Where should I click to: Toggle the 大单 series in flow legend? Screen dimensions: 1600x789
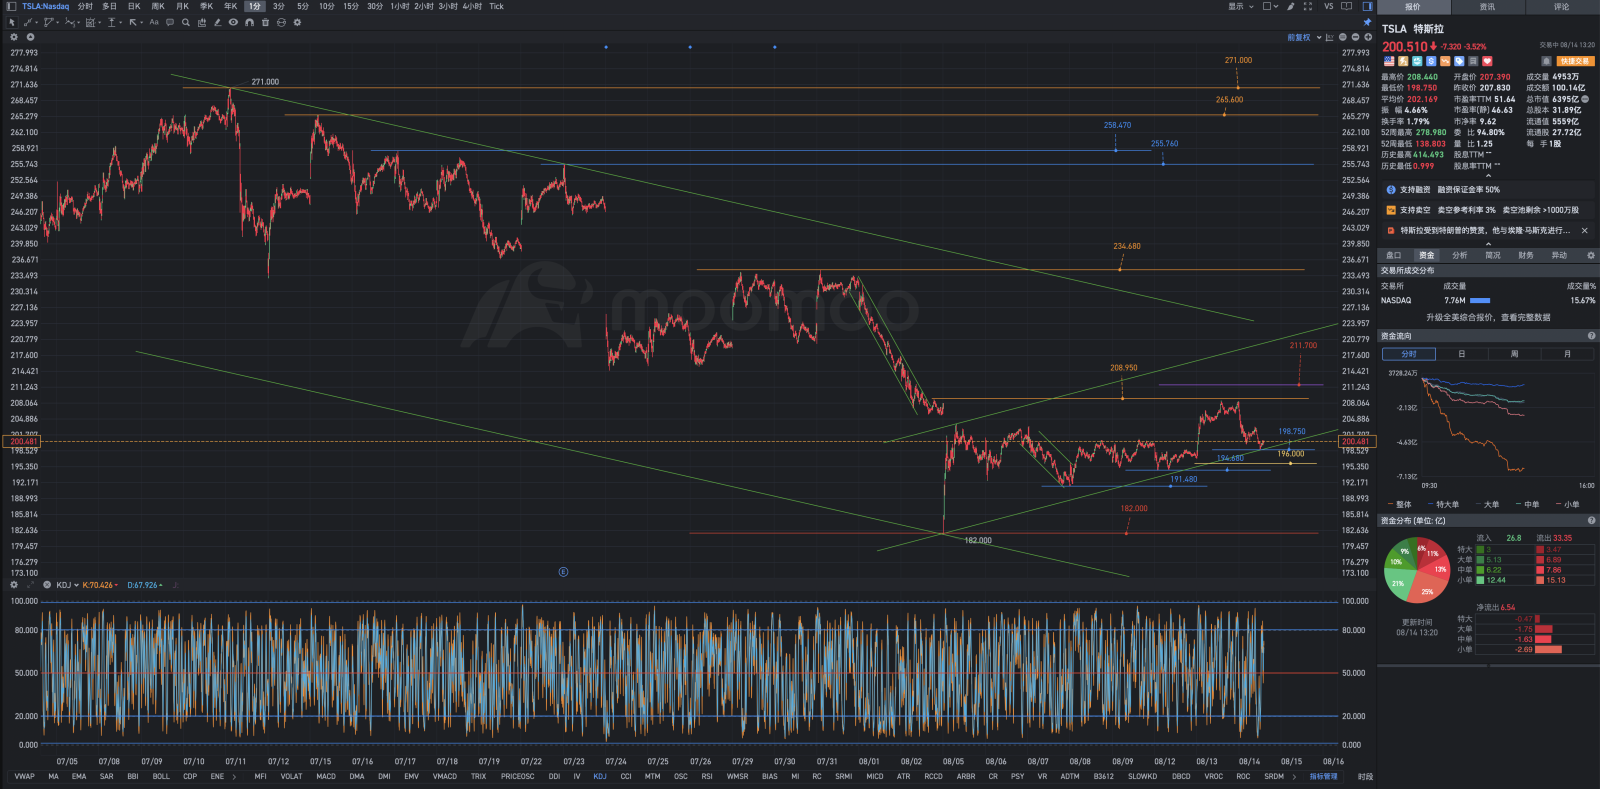1487,504
